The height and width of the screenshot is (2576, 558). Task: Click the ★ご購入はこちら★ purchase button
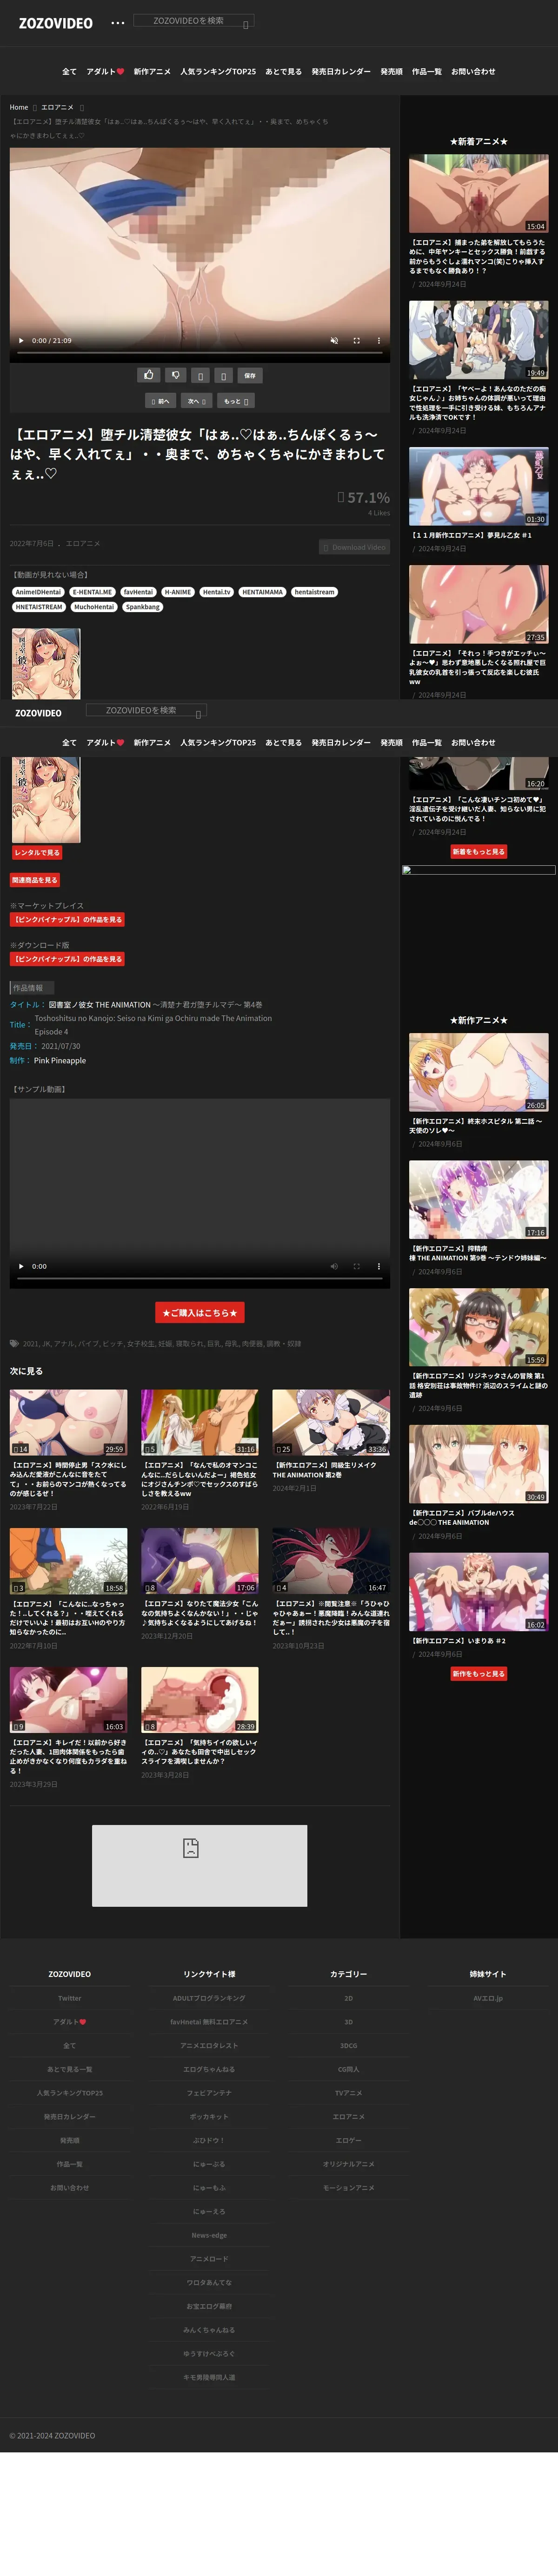(x=200, y=1313)
